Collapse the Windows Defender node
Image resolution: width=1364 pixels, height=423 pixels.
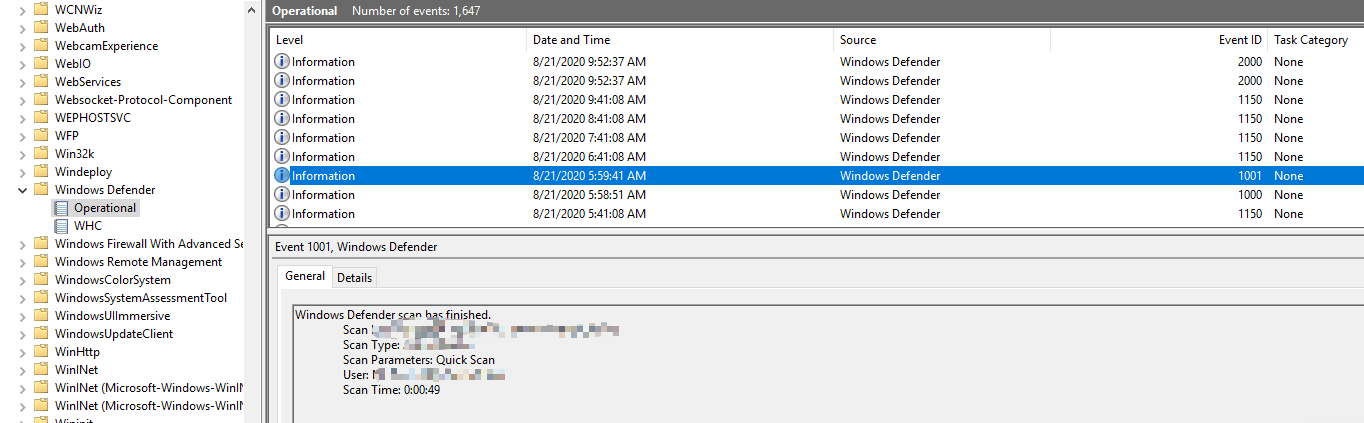(22, 190)
